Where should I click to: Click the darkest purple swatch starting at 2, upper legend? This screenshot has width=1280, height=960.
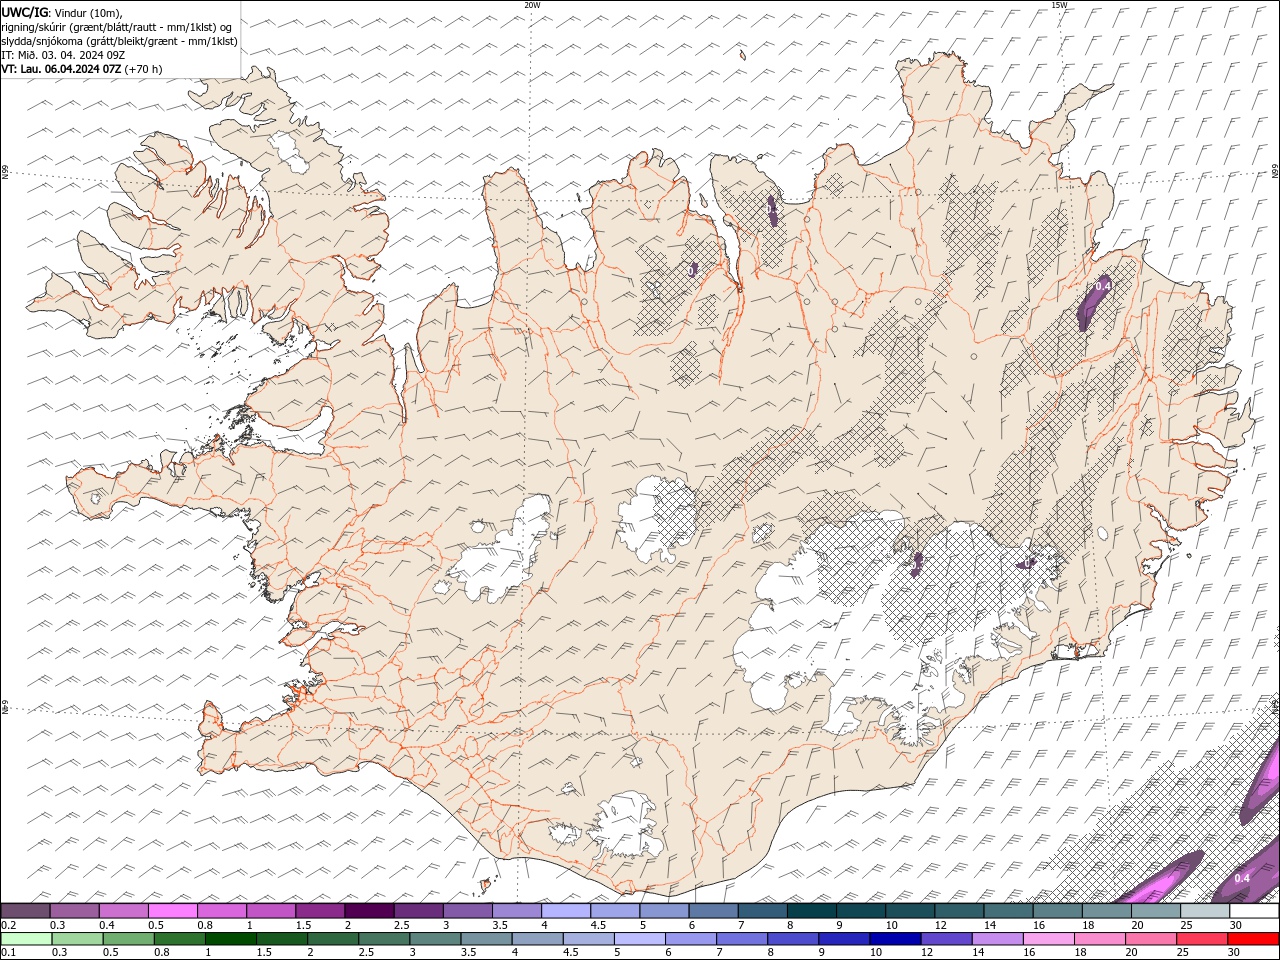point(369,911)
